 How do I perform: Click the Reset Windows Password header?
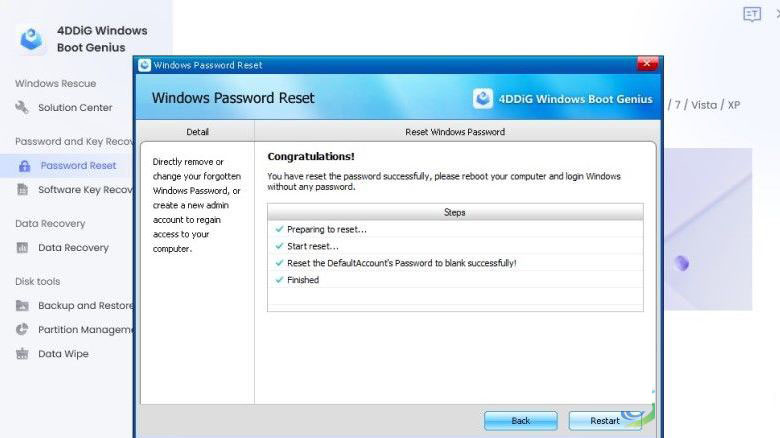[x=455, y=132]
